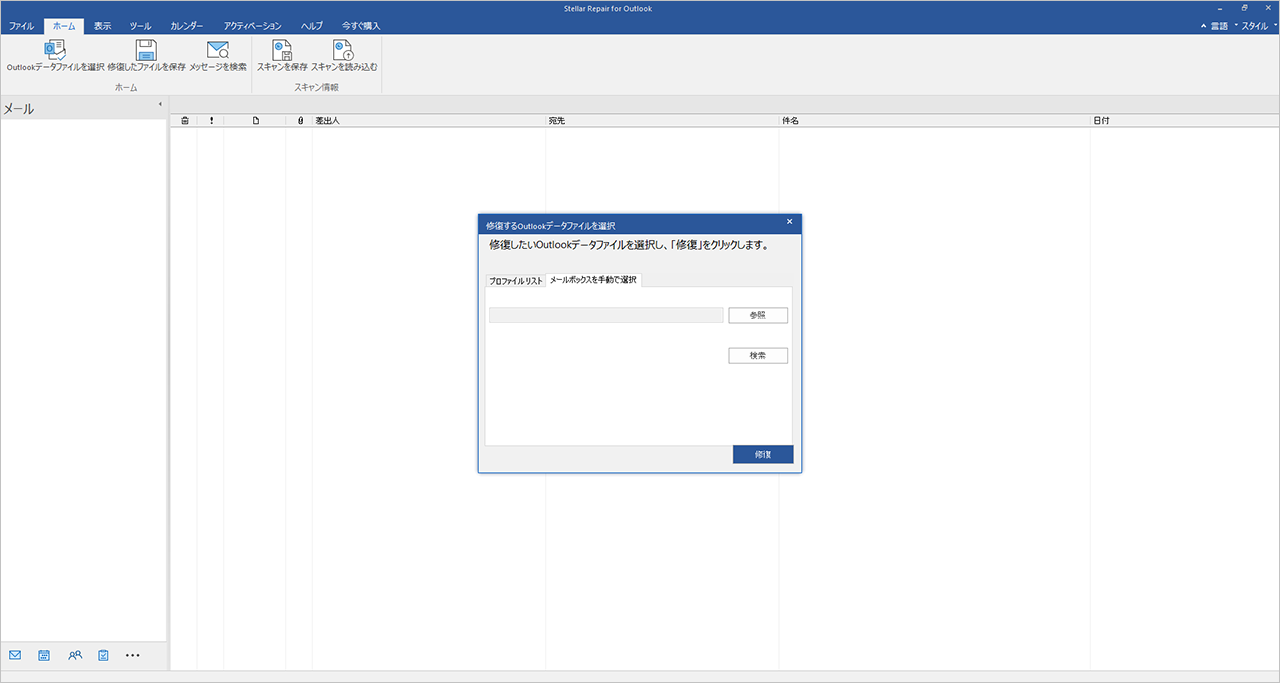Click the three-dots more options icon
The width and height of the screenshot is (1280, 683).
[133, 656]
